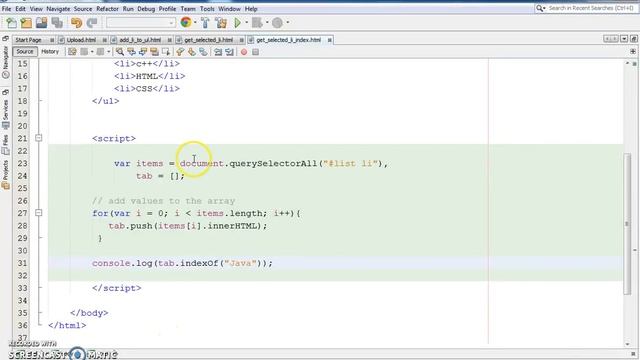Click the Save All icon
640x360 pixels.
click(x=57, y=23)
